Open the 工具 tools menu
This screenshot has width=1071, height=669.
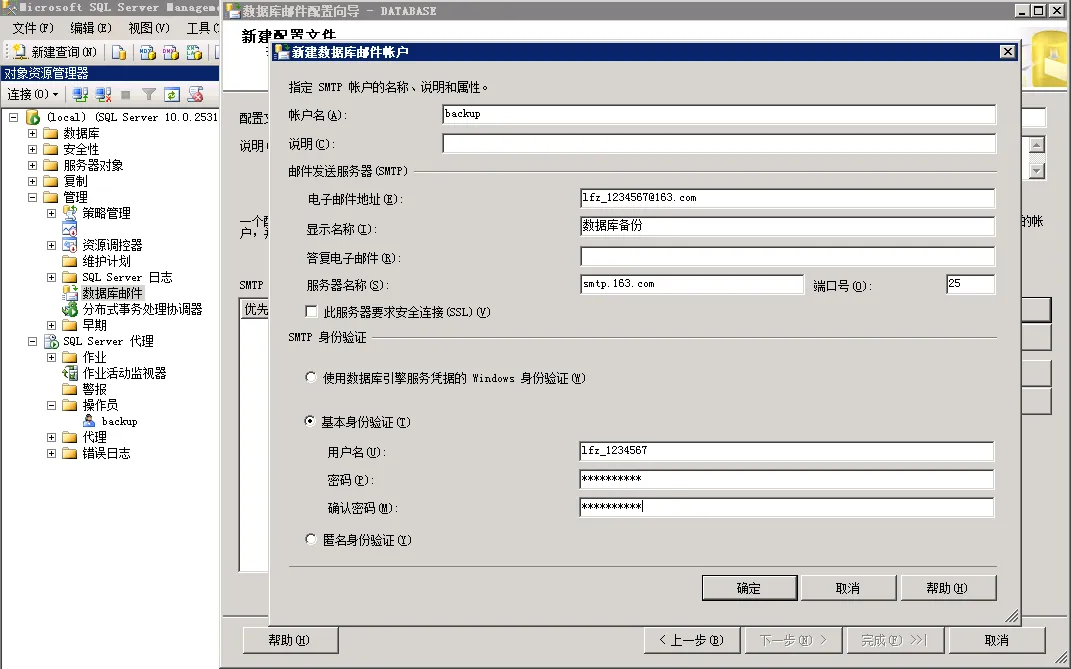(x=202, y=28)
